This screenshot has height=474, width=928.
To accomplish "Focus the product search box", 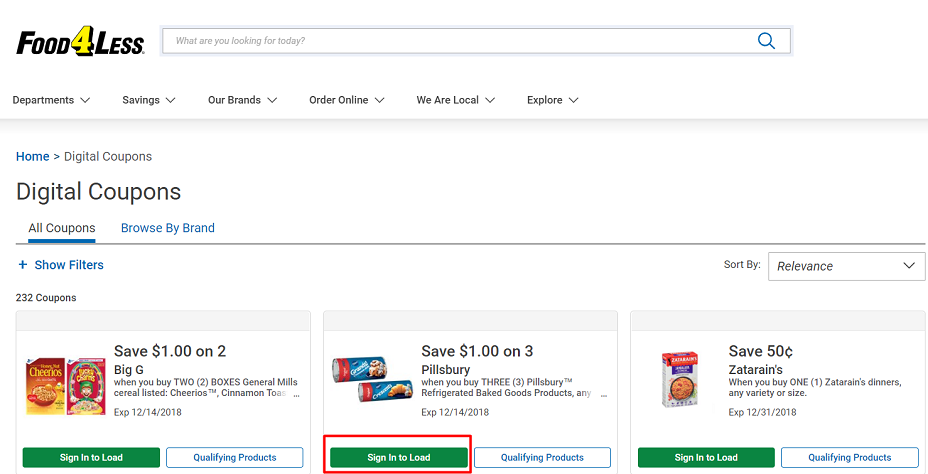I will [x=476, y=41].
